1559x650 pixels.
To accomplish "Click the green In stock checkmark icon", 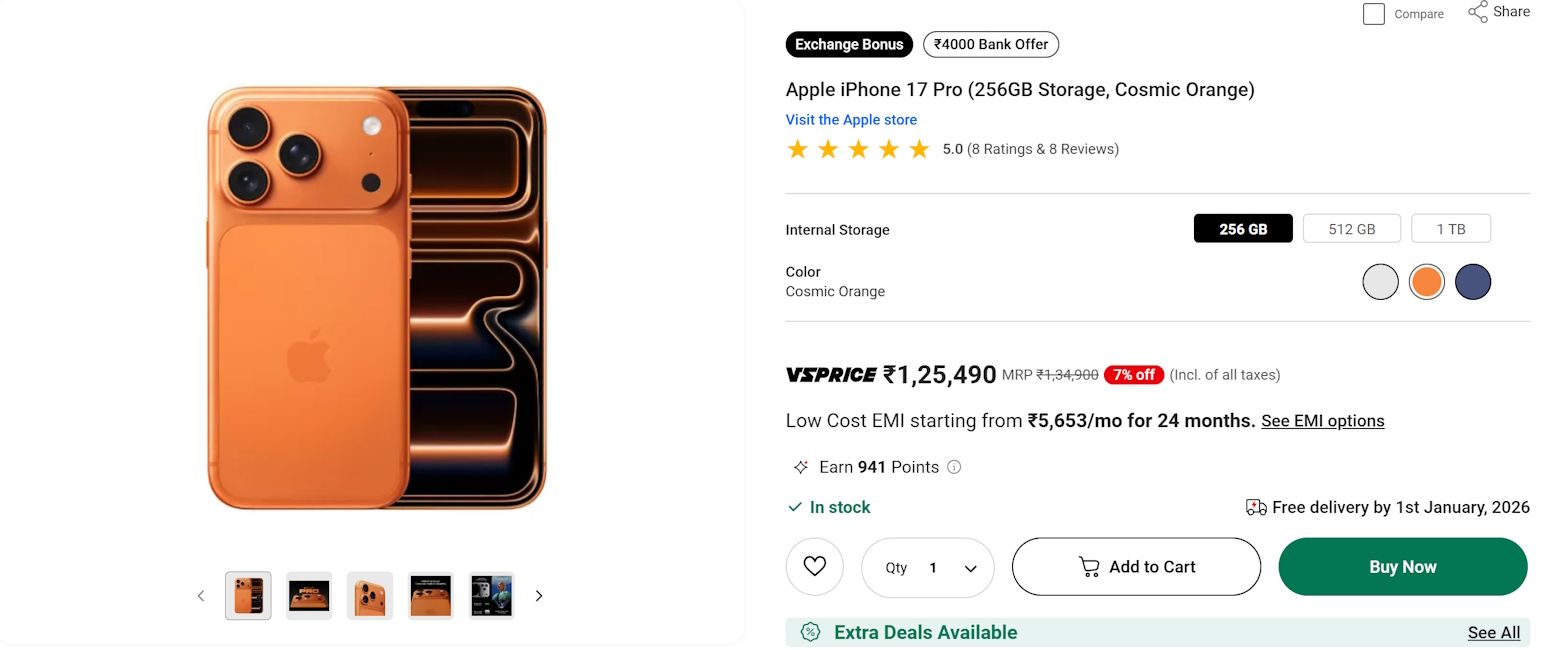I will (793, 507).
